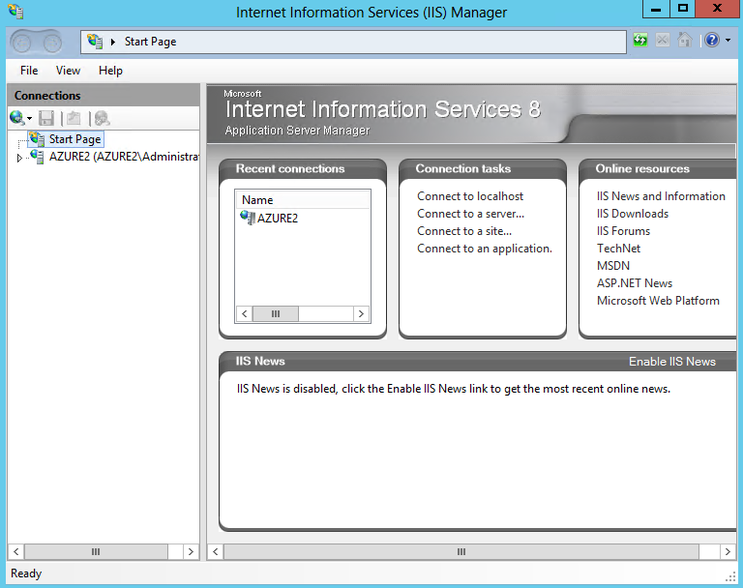Click the Refresh page green icon
Screen dimensions: 743x588
point(640,40)
